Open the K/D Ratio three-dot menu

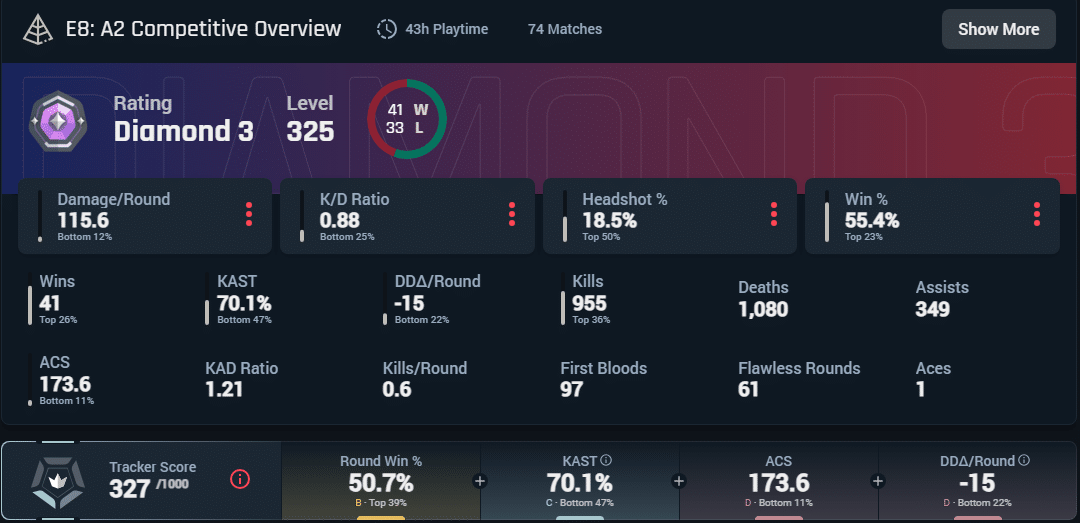pyautogui.click(x=512, y=214)
